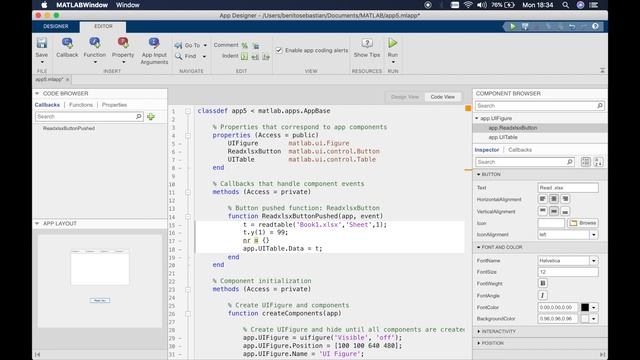Expand the POSITION section
Image resolution: width=640 pixels, height=360 pixels.
tap(479, 343)
